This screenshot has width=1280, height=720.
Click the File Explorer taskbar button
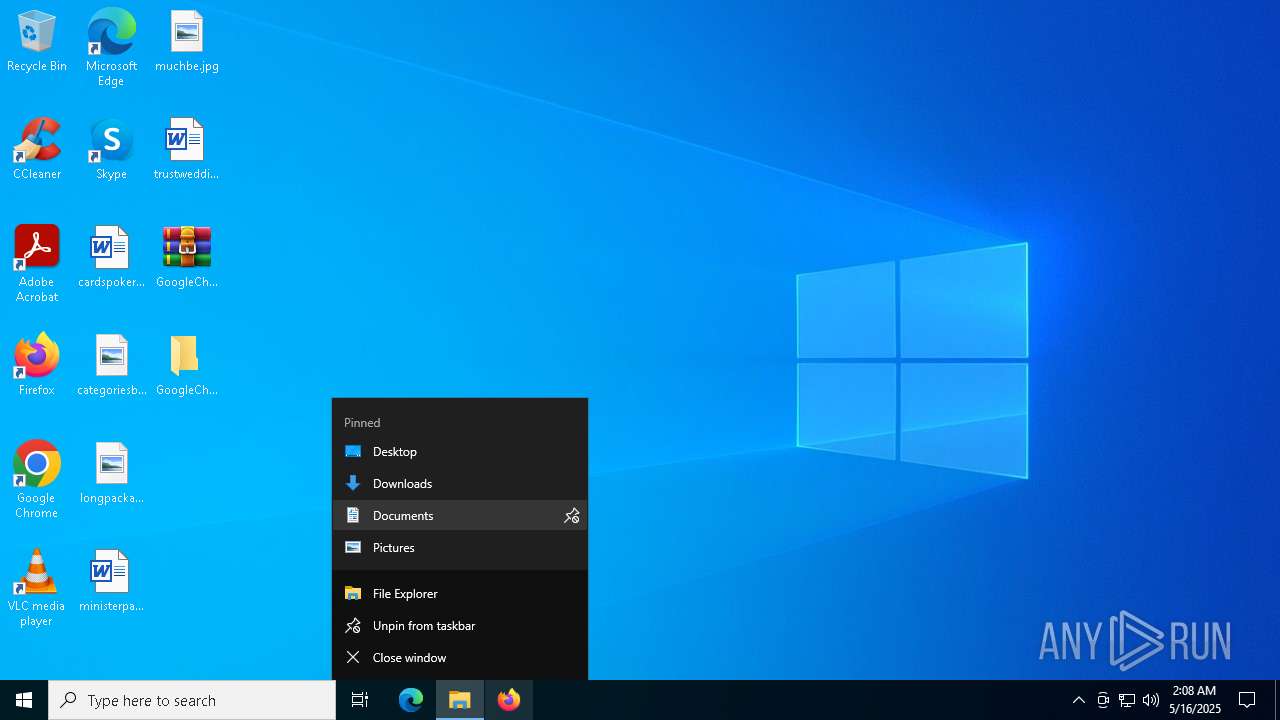point(460,700)
